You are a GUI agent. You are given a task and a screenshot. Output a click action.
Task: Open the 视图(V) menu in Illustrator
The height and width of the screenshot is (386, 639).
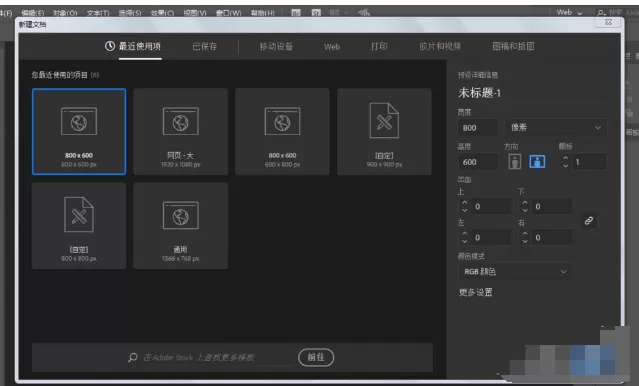coord(195,13)
